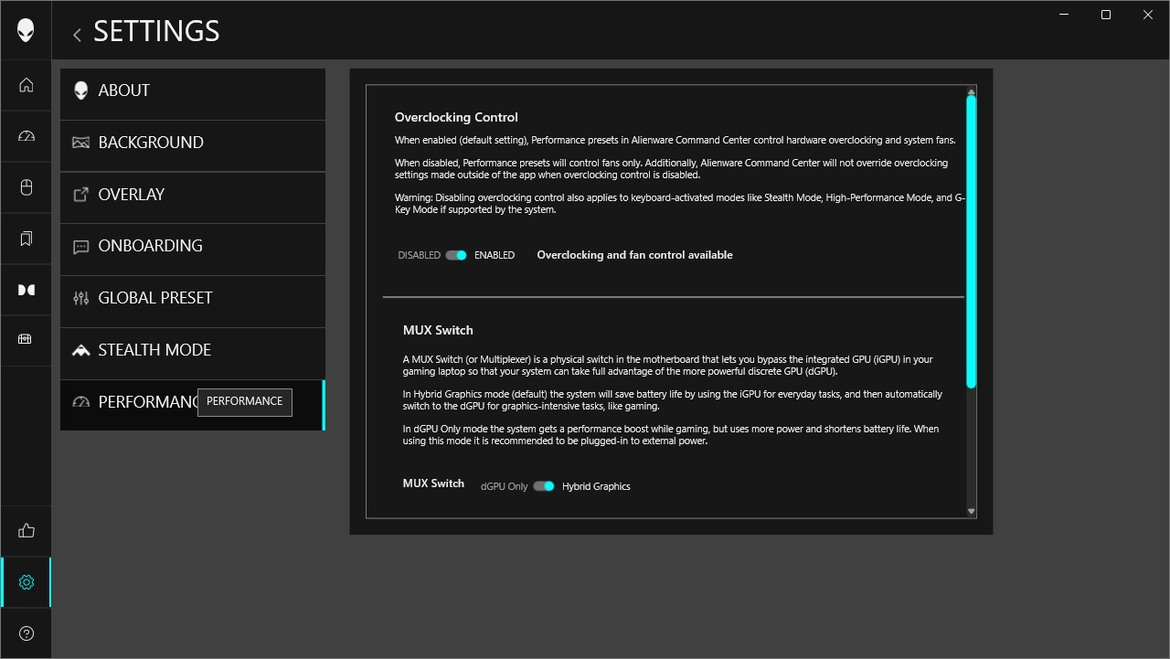Open the ABOUT settings section

[x=192, y=91]
